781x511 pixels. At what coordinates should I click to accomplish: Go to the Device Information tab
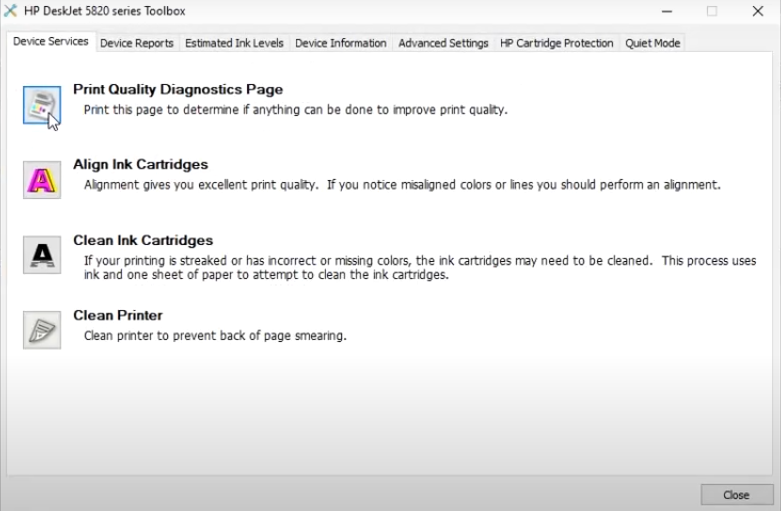coord(341,43)
